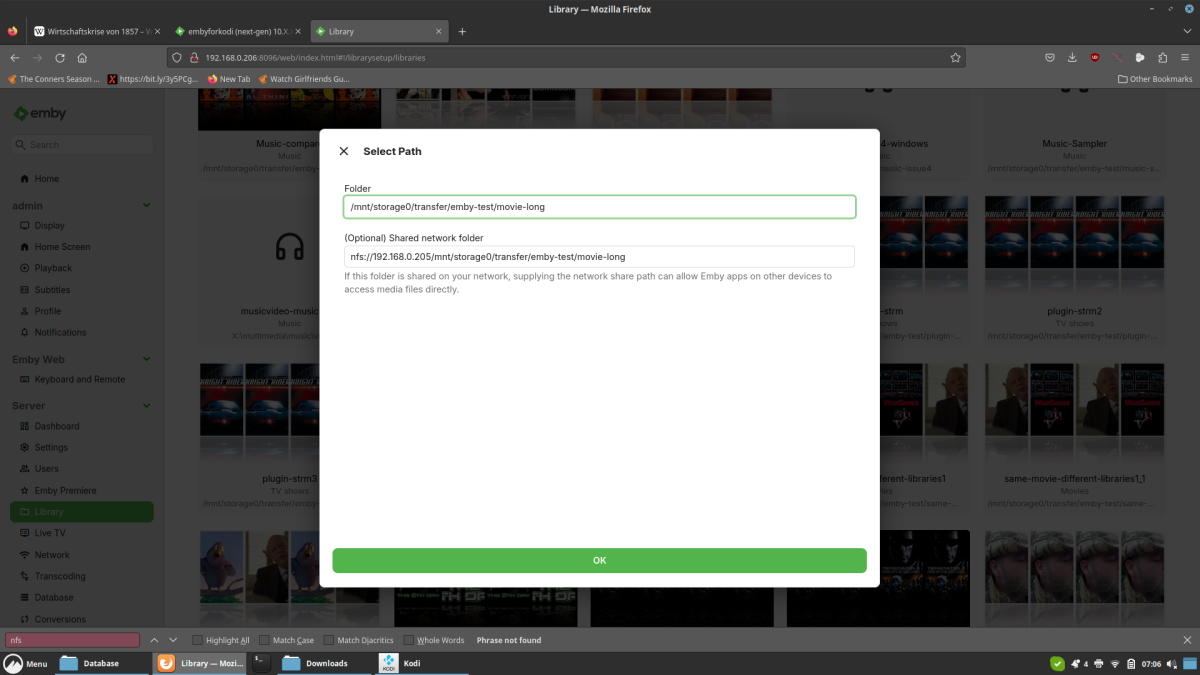
Task: Open the Firefox downloads icon
Action: click(1072, 58)
